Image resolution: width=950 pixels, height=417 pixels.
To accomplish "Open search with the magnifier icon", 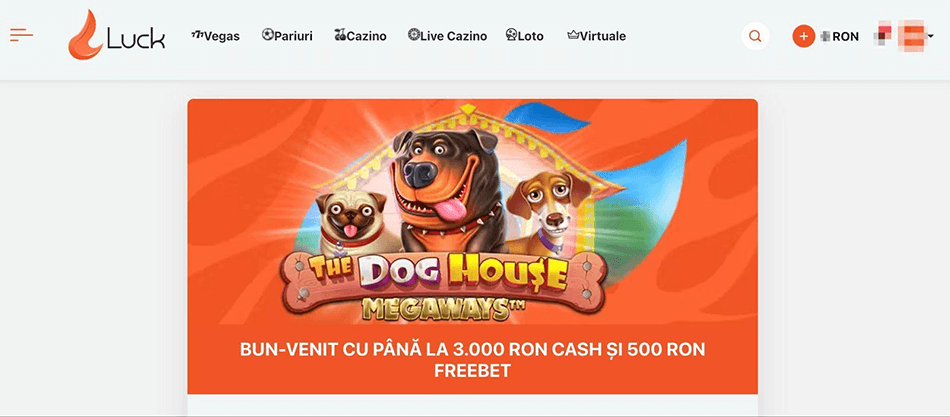I will coord(755,36).
